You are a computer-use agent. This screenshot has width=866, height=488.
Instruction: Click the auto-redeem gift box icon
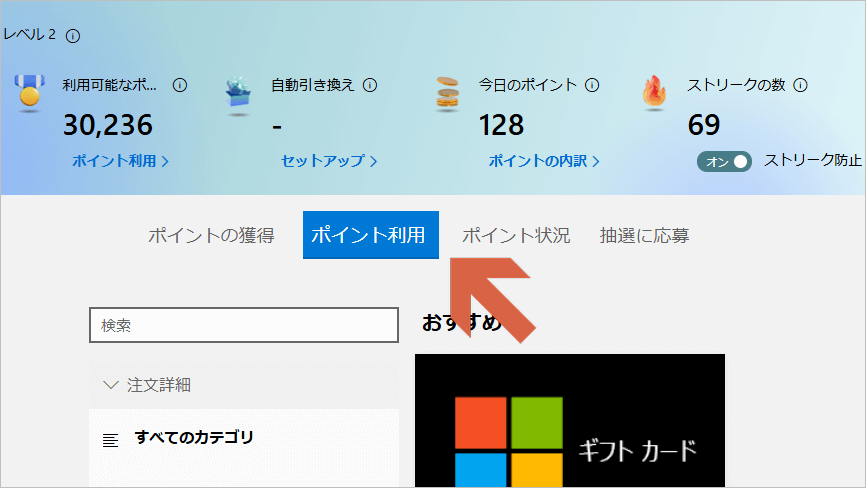[x=239, y=95]
